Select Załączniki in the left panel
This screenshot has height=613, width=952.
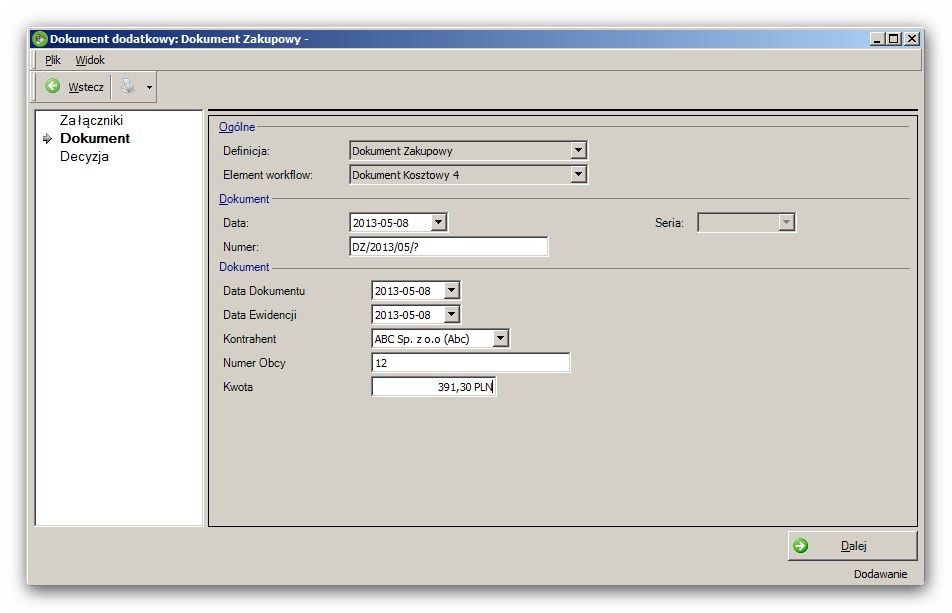coord(91,120)
